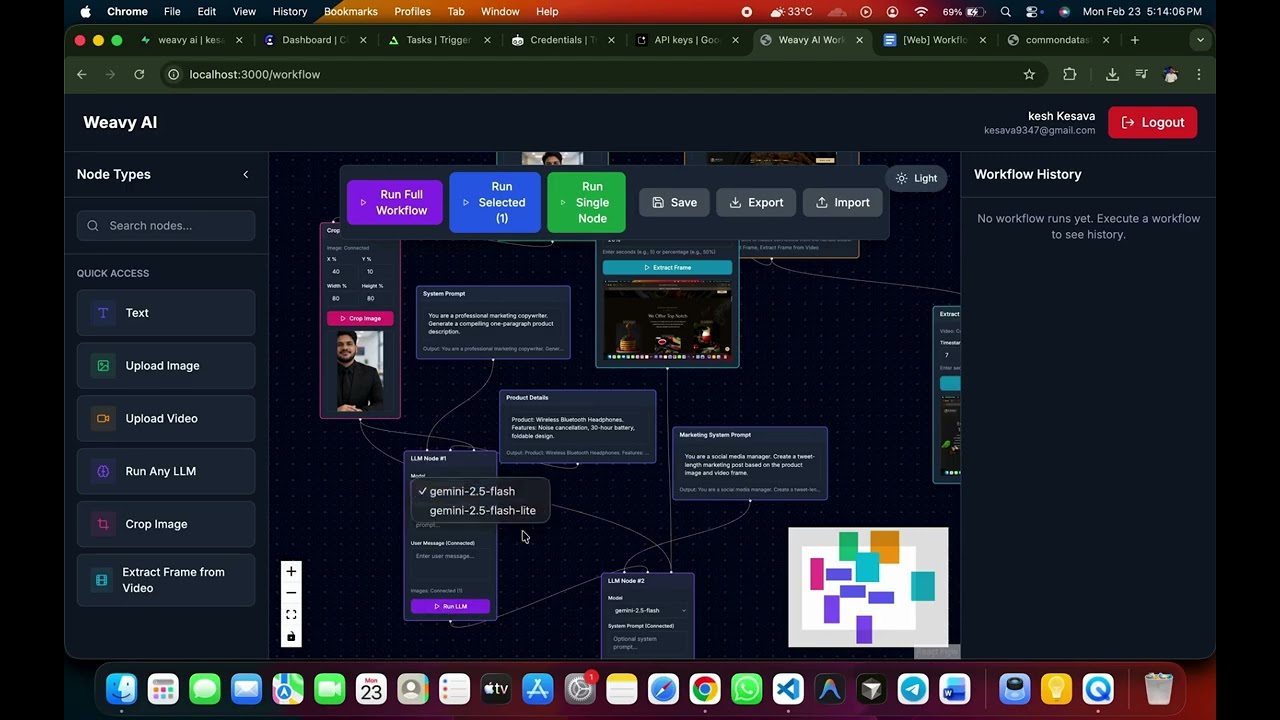Screen dimensions: 1280x720
Task: Go back in browser history
Action: pos(82,74)
